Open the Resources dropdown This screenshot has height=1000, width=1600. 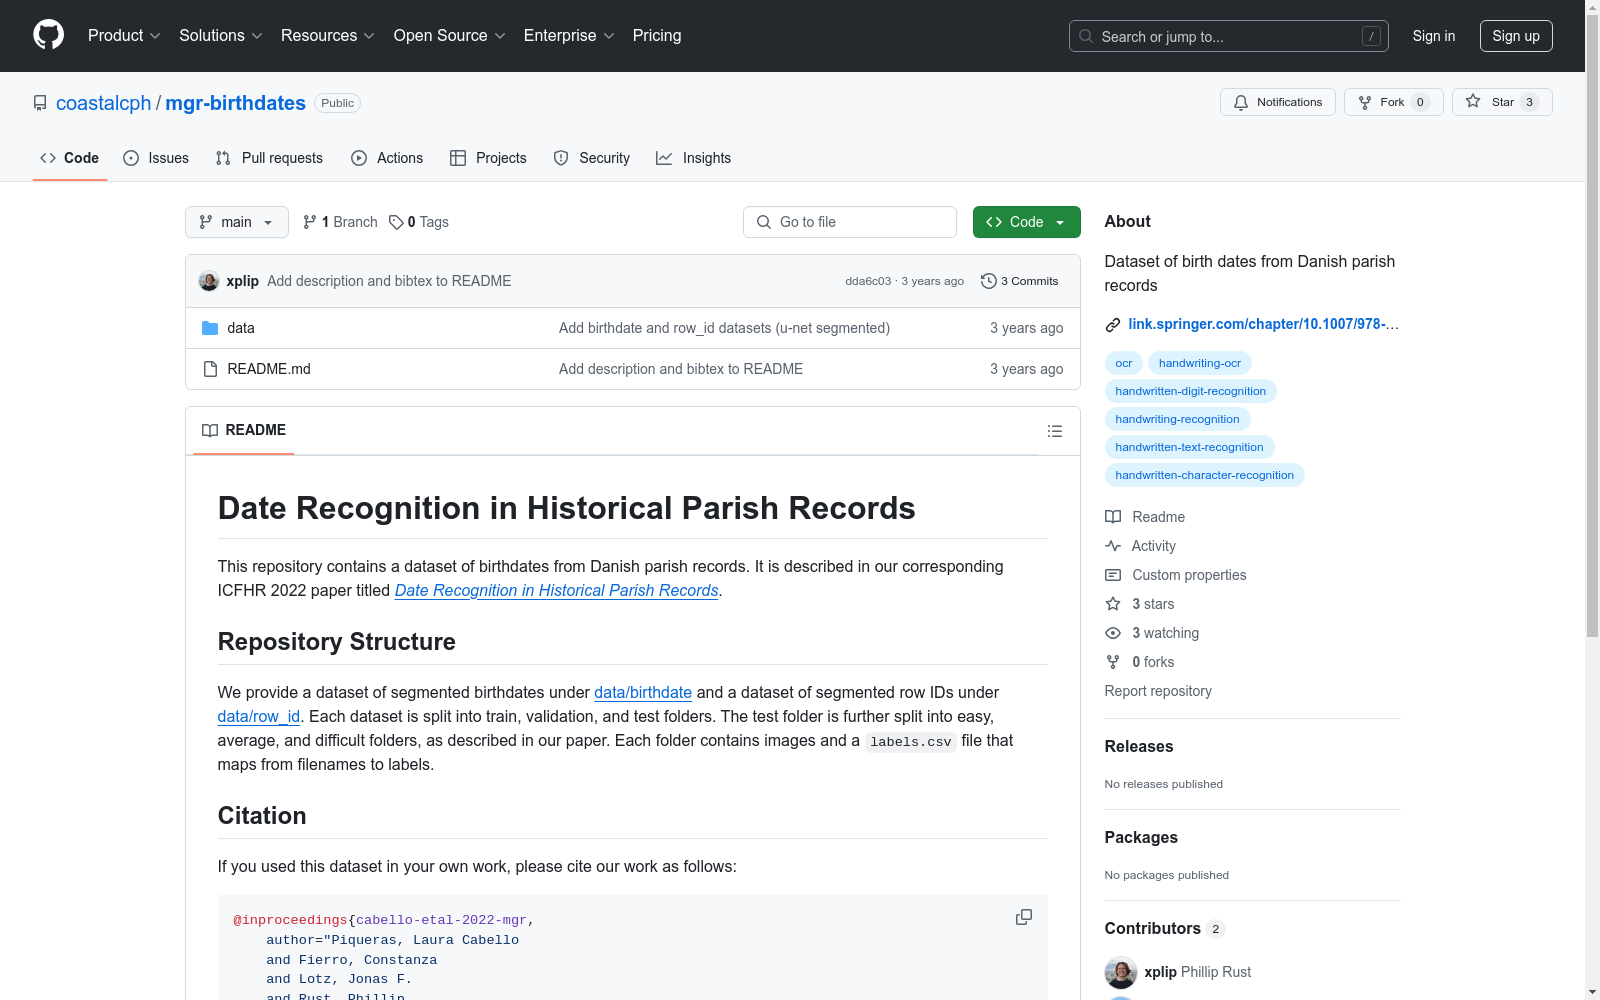pos(328,36)
